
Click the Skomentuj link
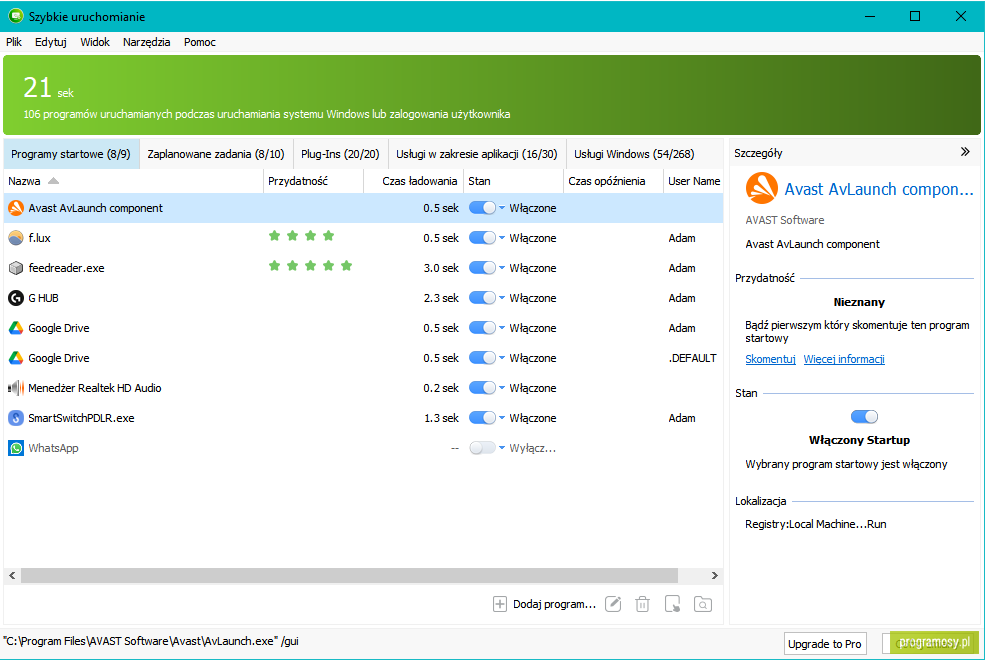tap(770, 359)
